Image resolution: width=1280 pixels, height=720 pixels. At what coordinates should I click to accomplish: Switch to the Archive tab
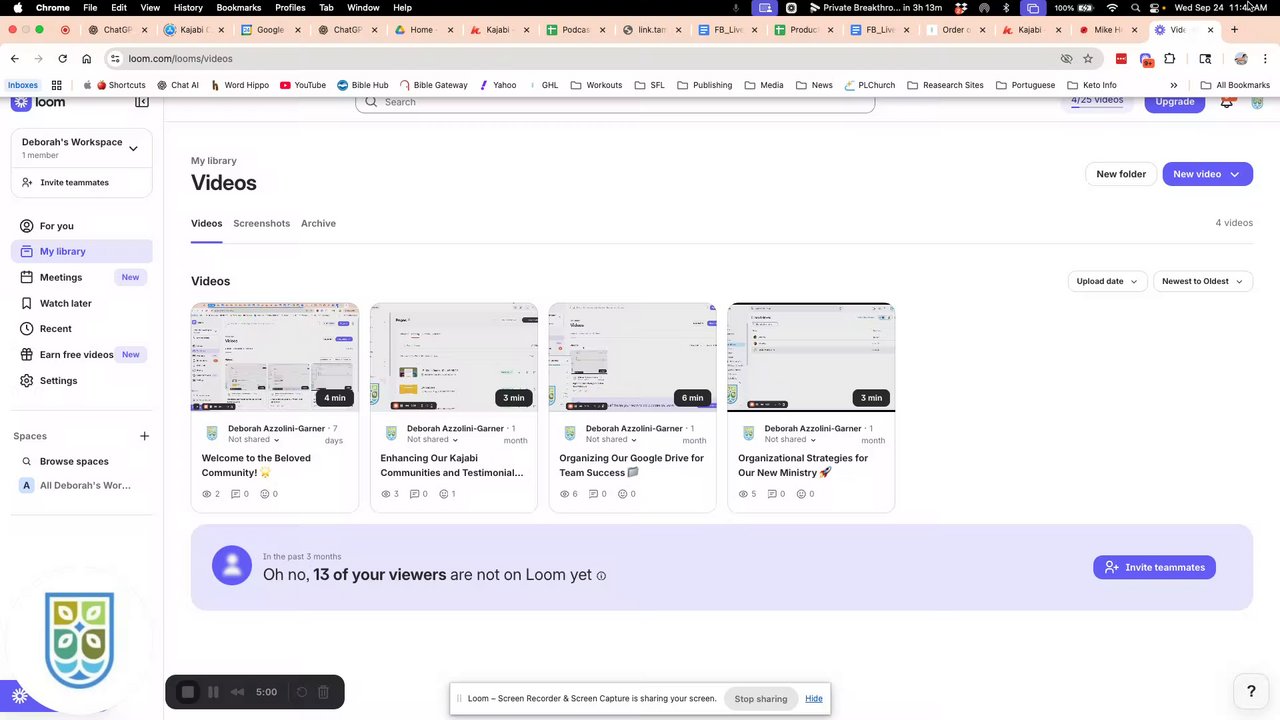click(318, 223)
